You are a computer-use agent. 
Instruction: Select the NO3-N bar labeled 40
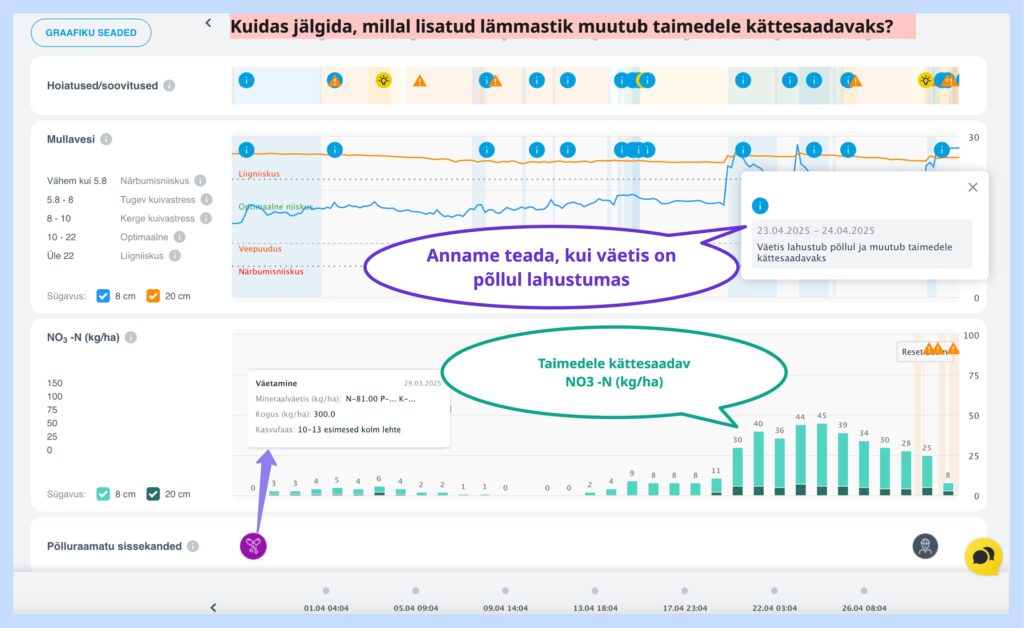(x=758, y=463)
